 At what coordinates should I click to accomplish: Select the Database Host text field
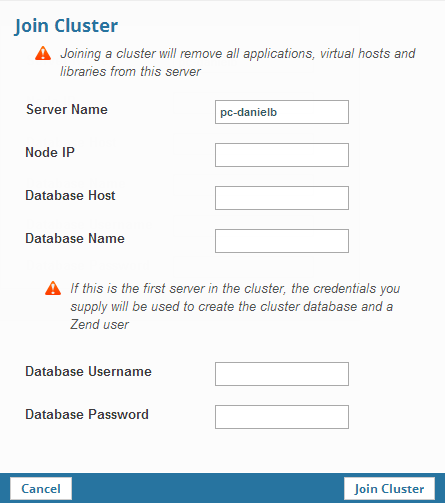(x=282, y=198)
